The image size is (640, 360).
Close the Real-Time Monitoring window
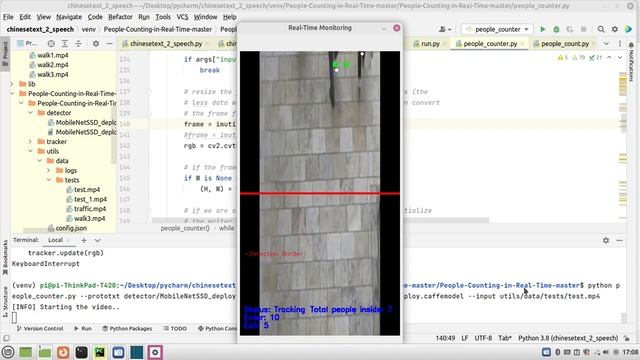[396, 28]
